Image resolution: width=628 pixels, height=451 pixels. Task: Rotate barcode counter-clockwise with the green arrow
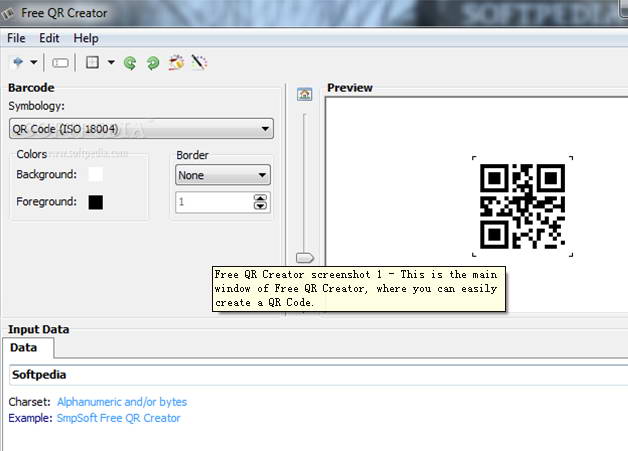130,63
